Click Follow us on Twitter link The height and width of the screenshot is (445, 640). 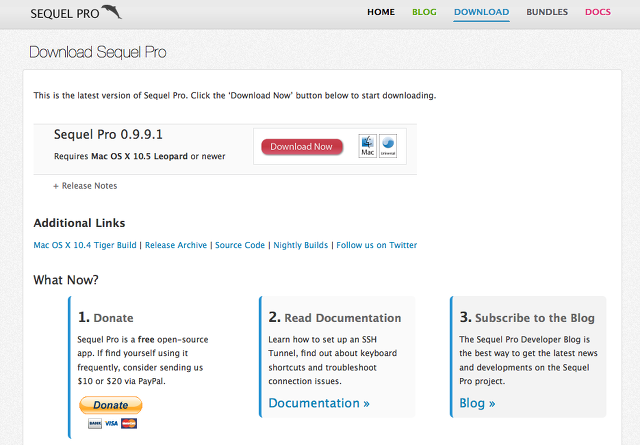[x=377, y=245]
